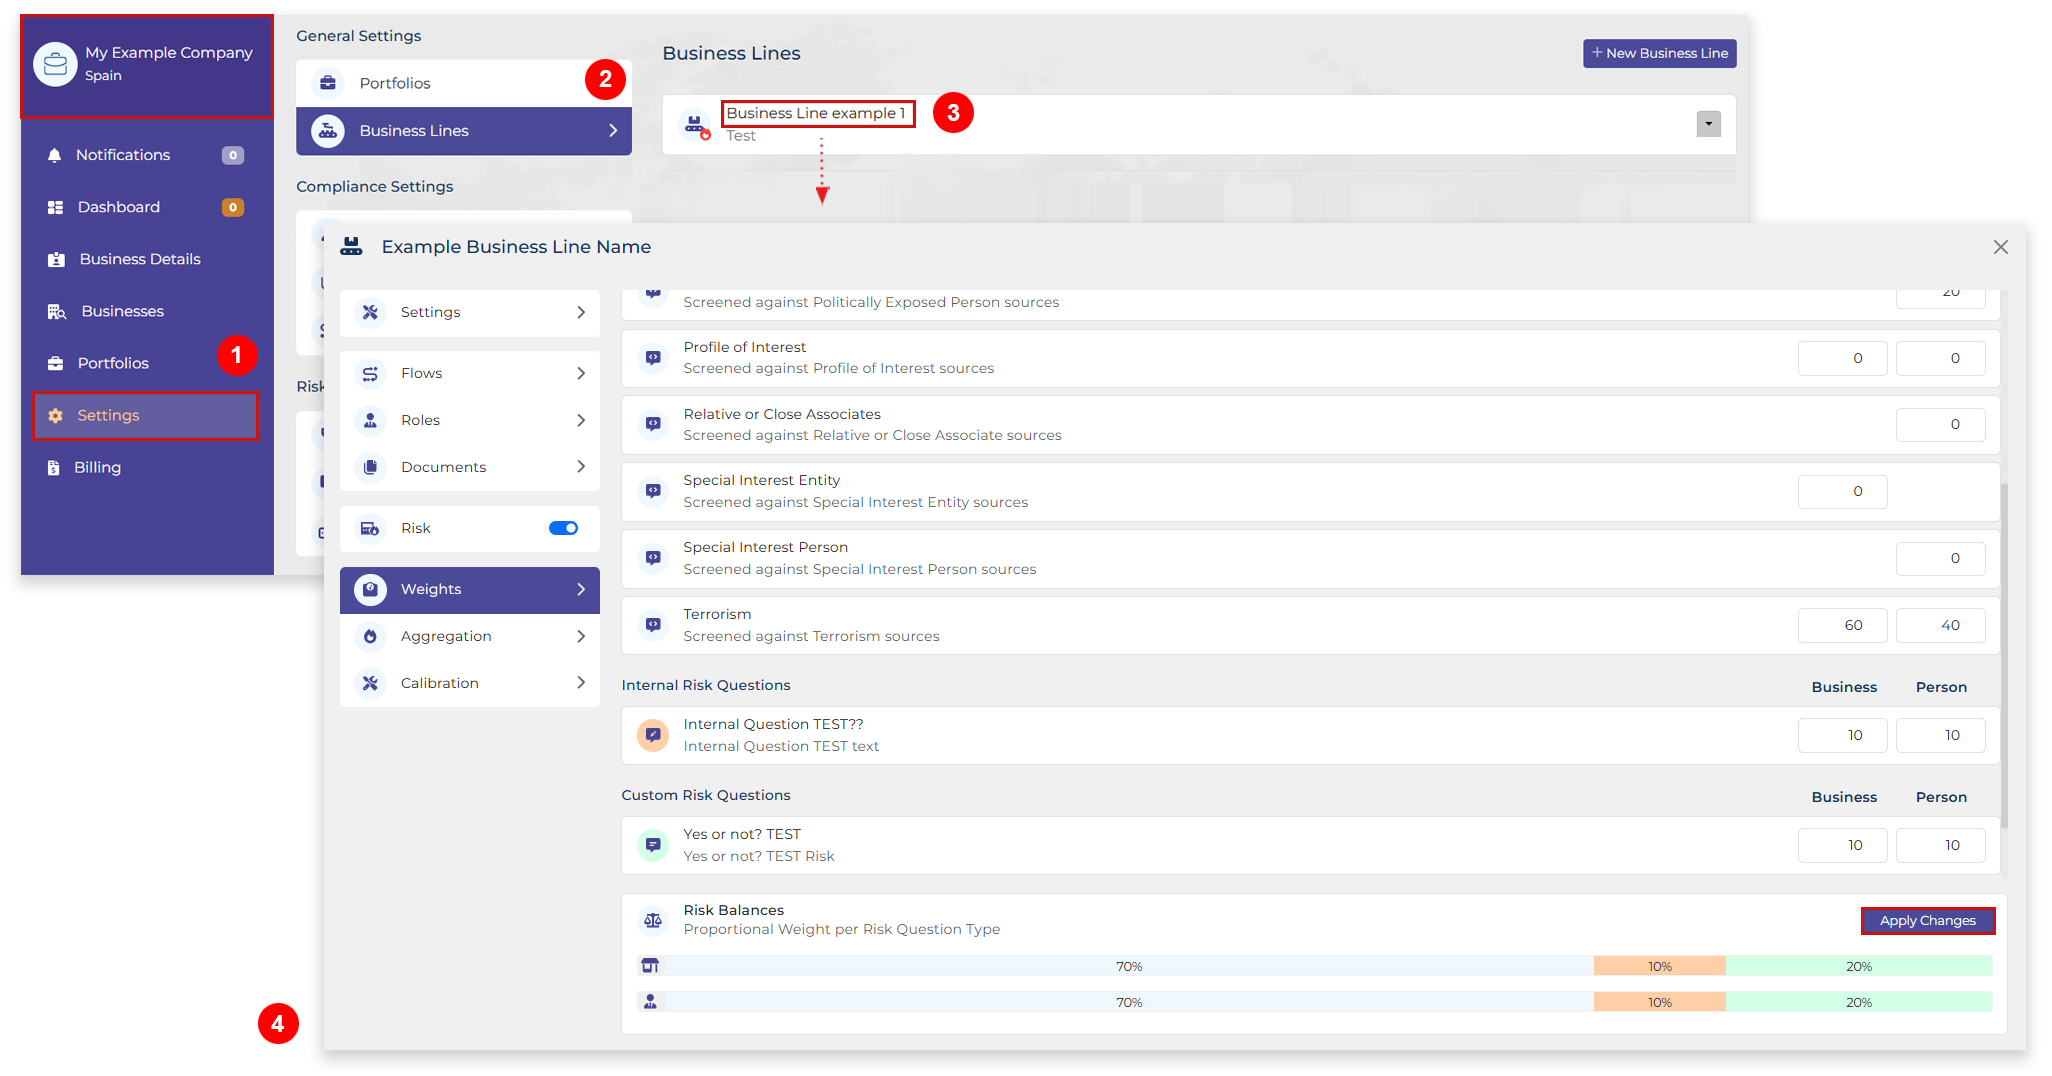Click the Special Interest Entity weight field
This screenshot has width=2052, height=1076.
(1842, 491)
